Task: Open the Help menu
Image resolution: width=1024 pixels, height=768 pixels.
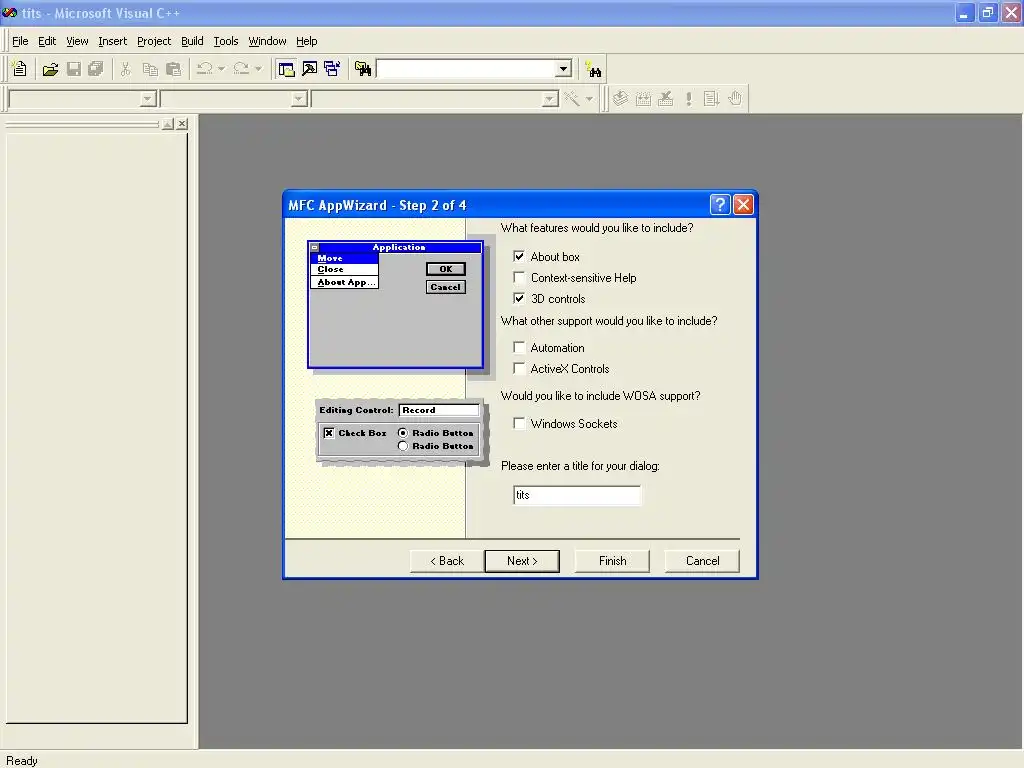Action: click(x=306, y=41)
